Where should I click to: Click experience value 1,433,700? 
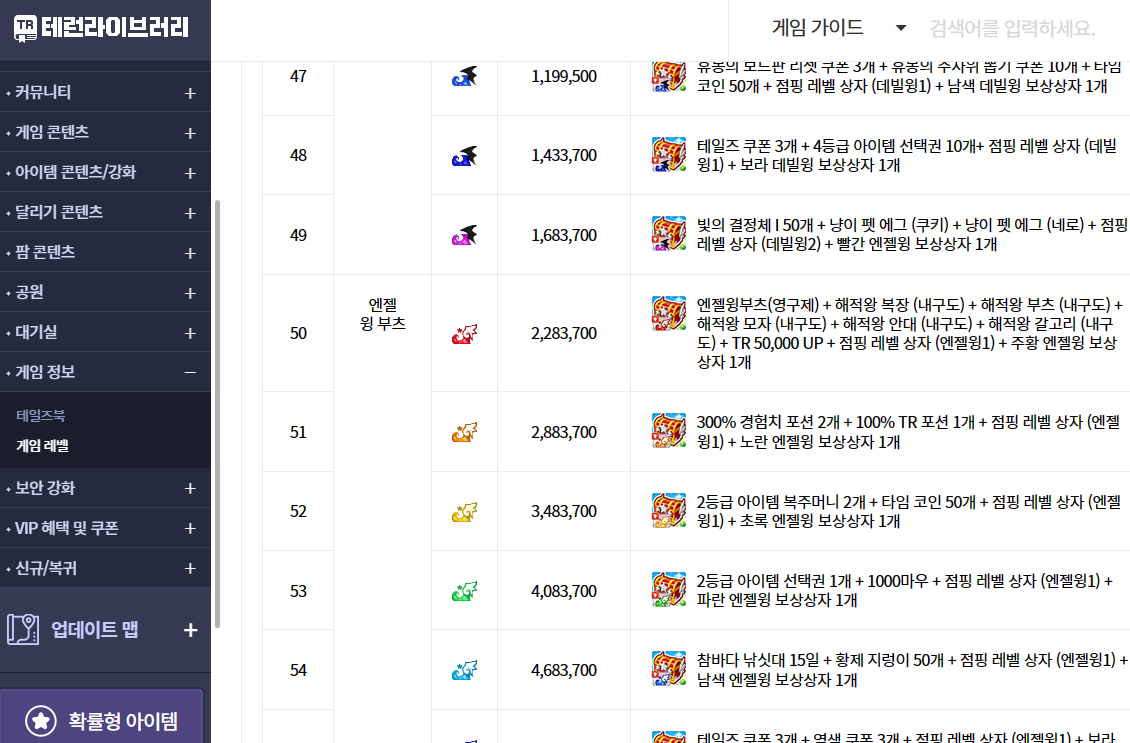tap(564, 156)
